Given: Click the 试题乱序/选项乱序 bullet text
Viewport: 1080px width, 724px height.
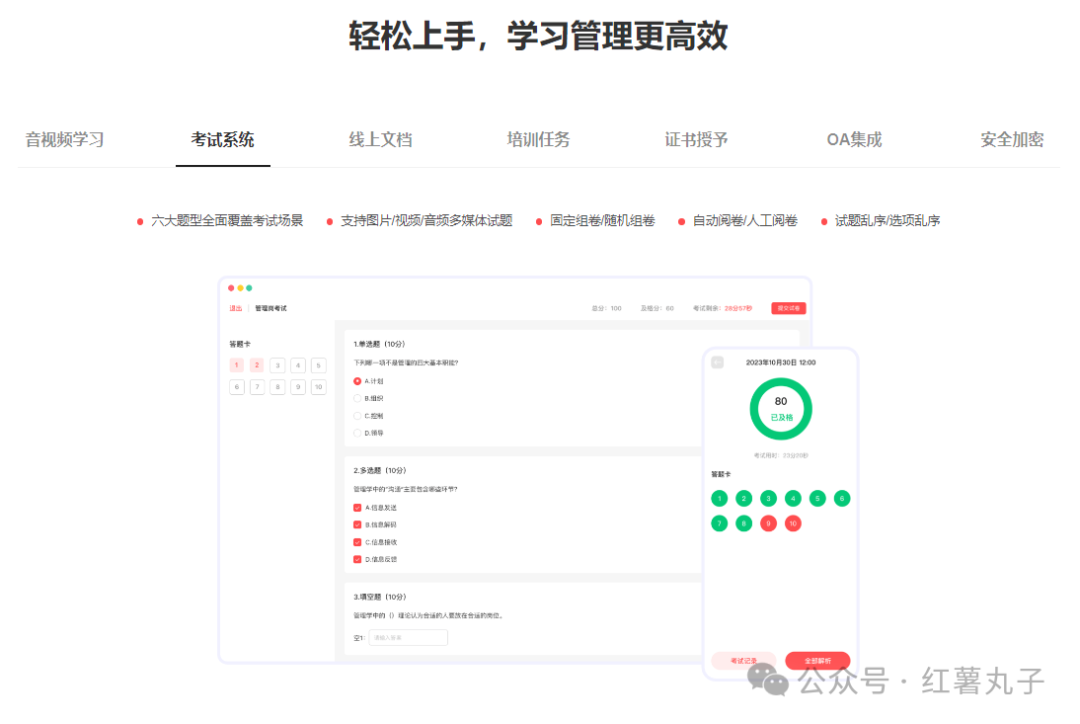Looking at the screenshot, I should [x=888, y=220].
